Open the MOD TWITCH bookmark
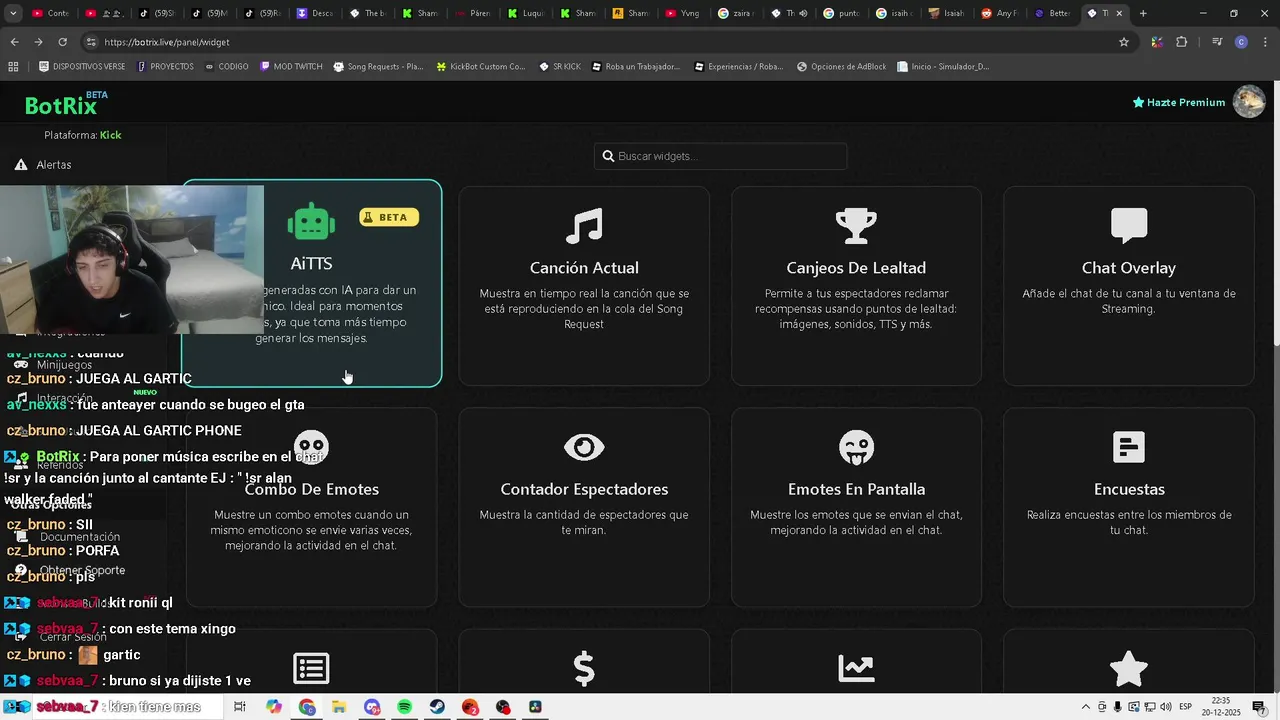 click(x=291, y=67)
